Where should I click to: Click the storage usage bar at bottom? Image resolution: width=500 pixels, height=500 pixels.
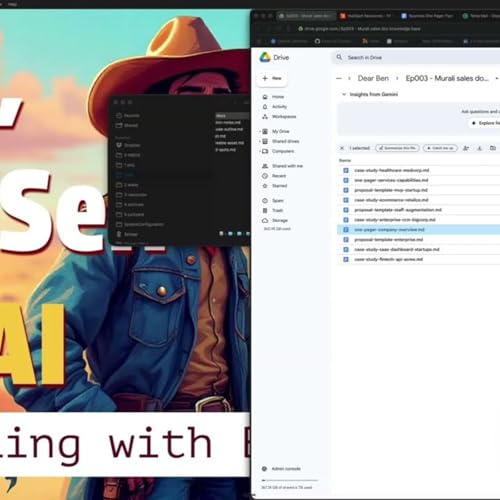click(x=289, y=480)
